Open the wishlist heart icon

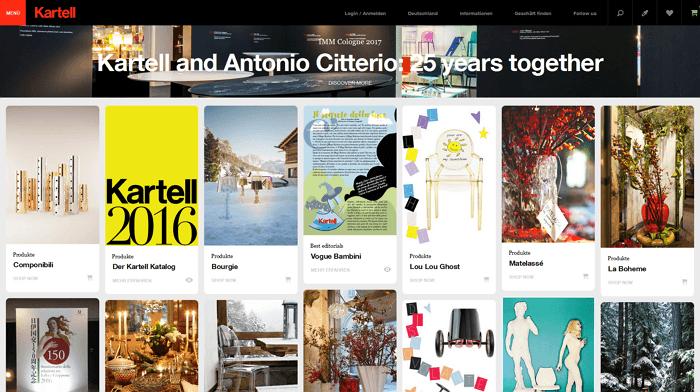[669, 13]
